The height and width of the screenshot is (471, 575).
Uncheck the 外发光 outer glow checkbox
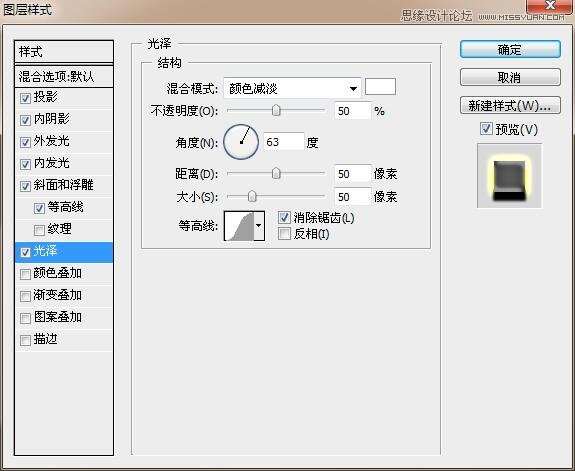click(x=25, y=142)
